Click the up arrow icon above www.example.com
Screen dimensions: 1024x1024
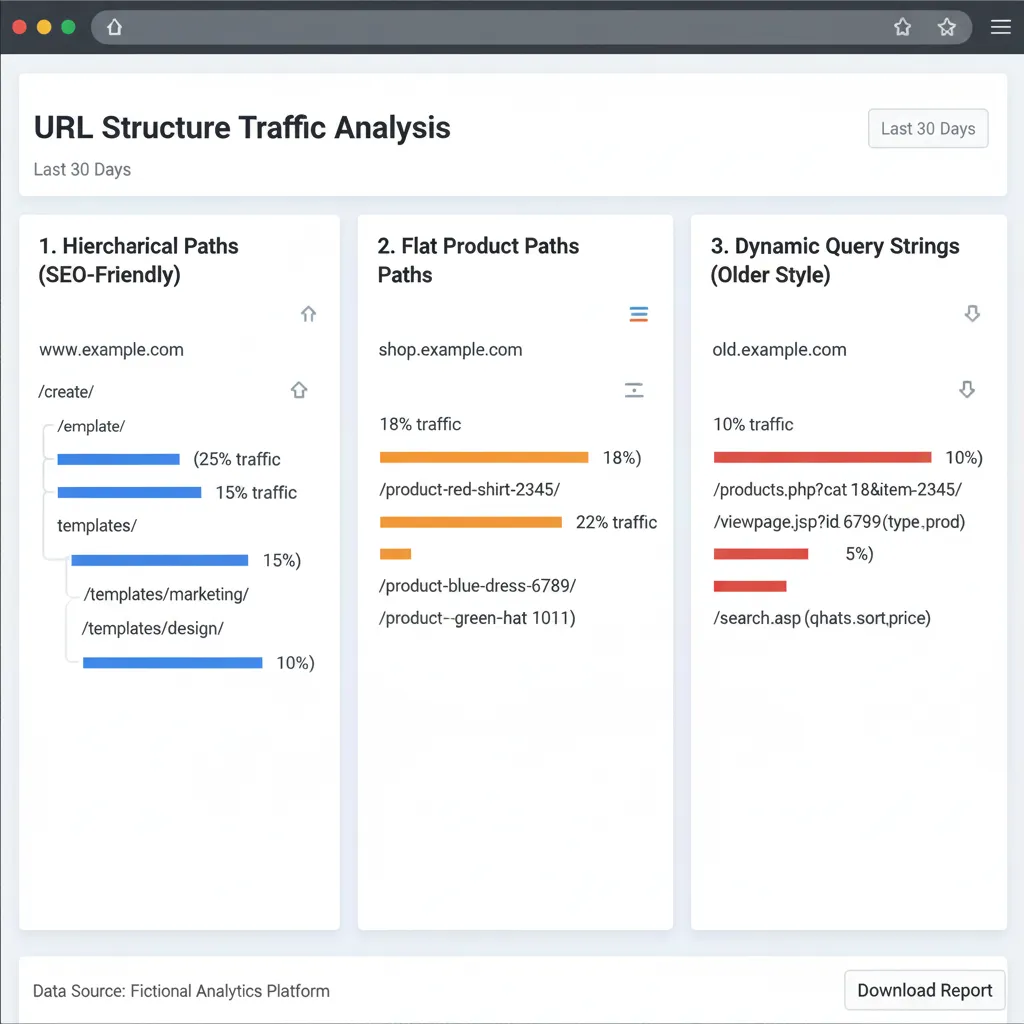(308, 314)
